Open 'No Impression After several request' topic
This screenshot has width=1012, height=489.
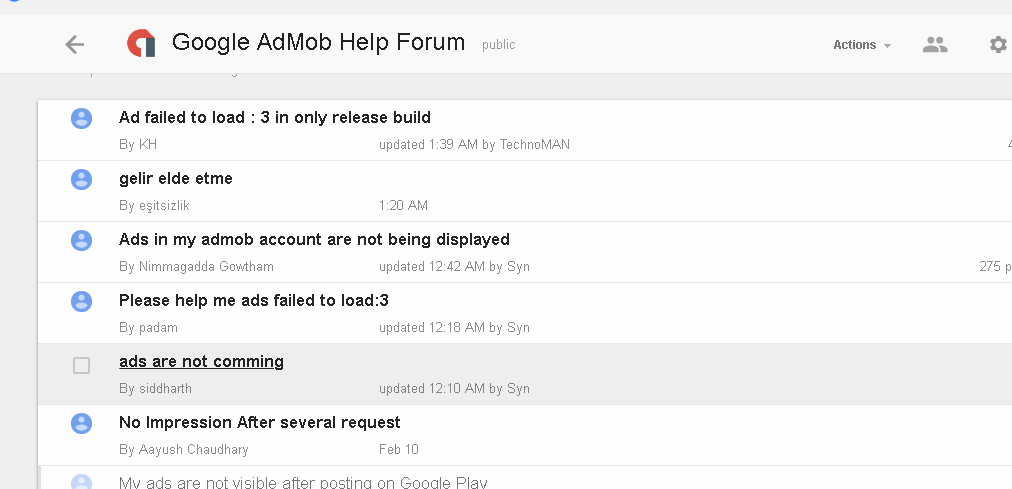point(259,423)
